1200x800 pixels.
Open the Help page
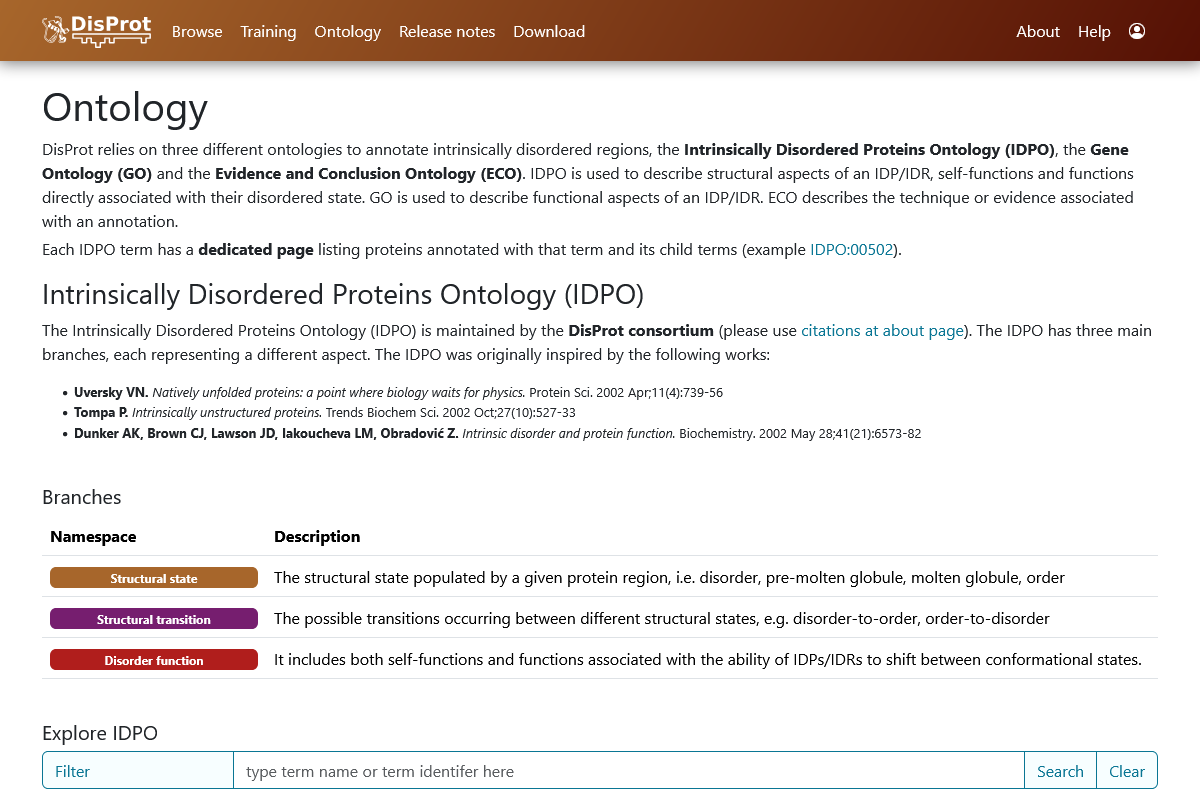pos(1094,31)
